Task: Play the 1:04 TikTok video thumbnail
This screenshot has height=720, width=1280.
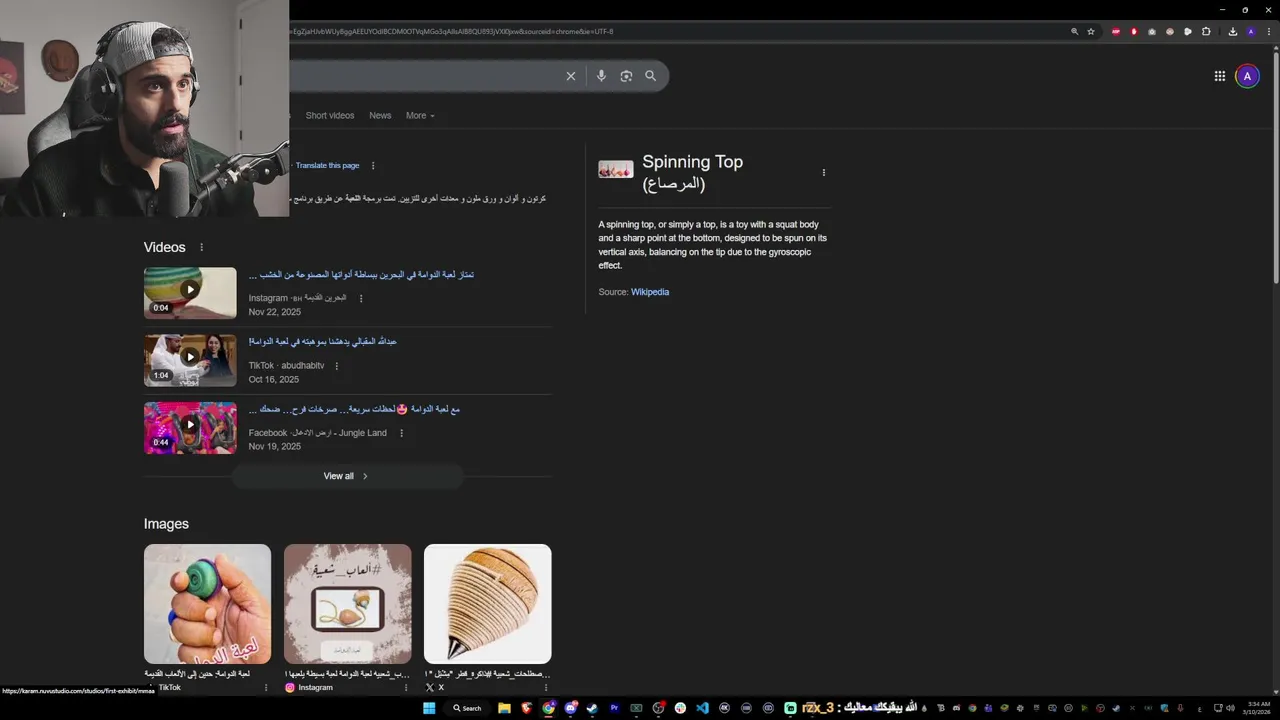Action: (190, 360)
